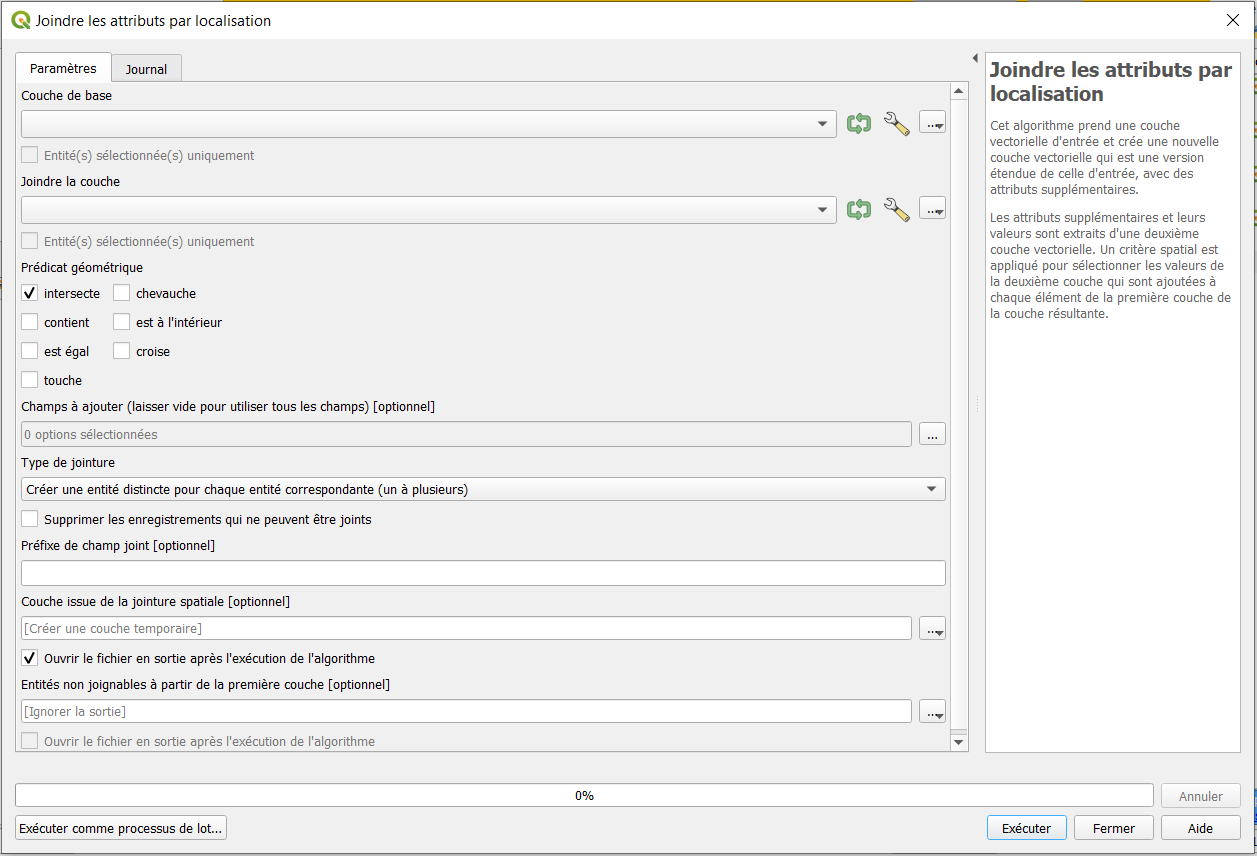Click iterate-over-layer icon for Couche de base
This screenshot has width=1257, height=856.
[x=859, y=124]
